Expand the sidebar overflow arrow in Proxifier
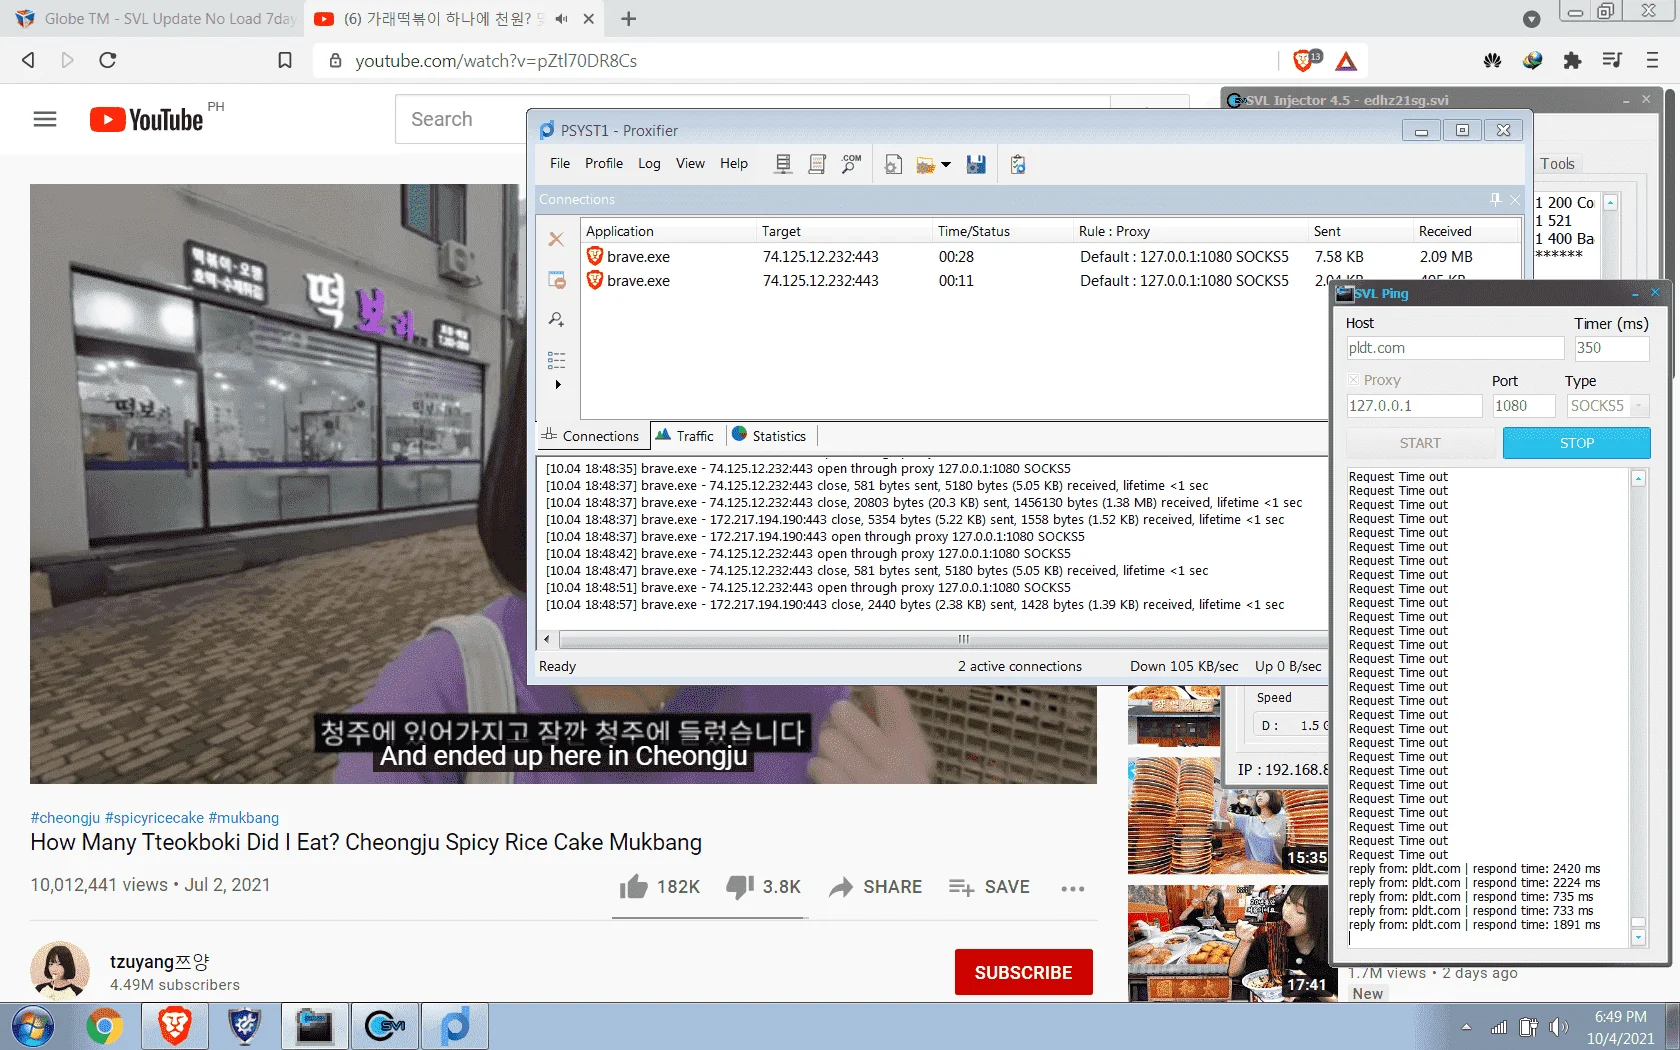Screen dimensions: 1680x1050 click(558, 385)
